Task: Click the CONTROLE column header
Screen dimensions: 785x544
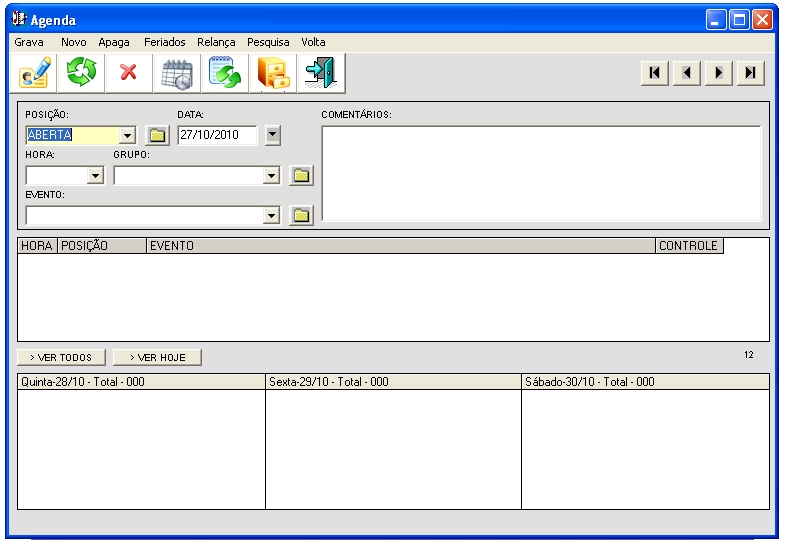Action: (x=689, y=246)
